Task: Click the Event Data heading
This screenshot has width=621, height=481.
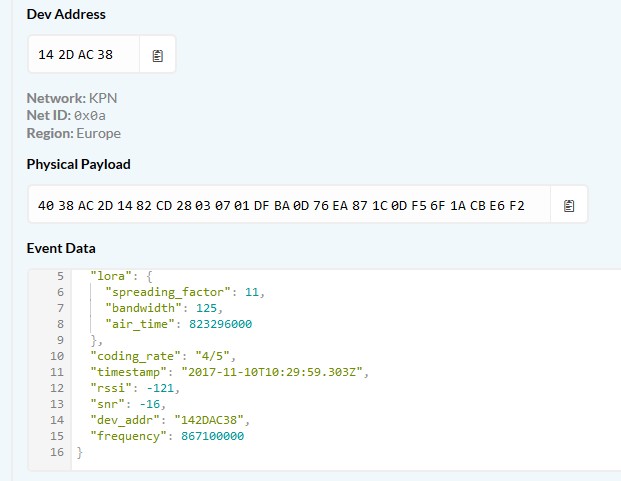Action: [x=61, y=248]
